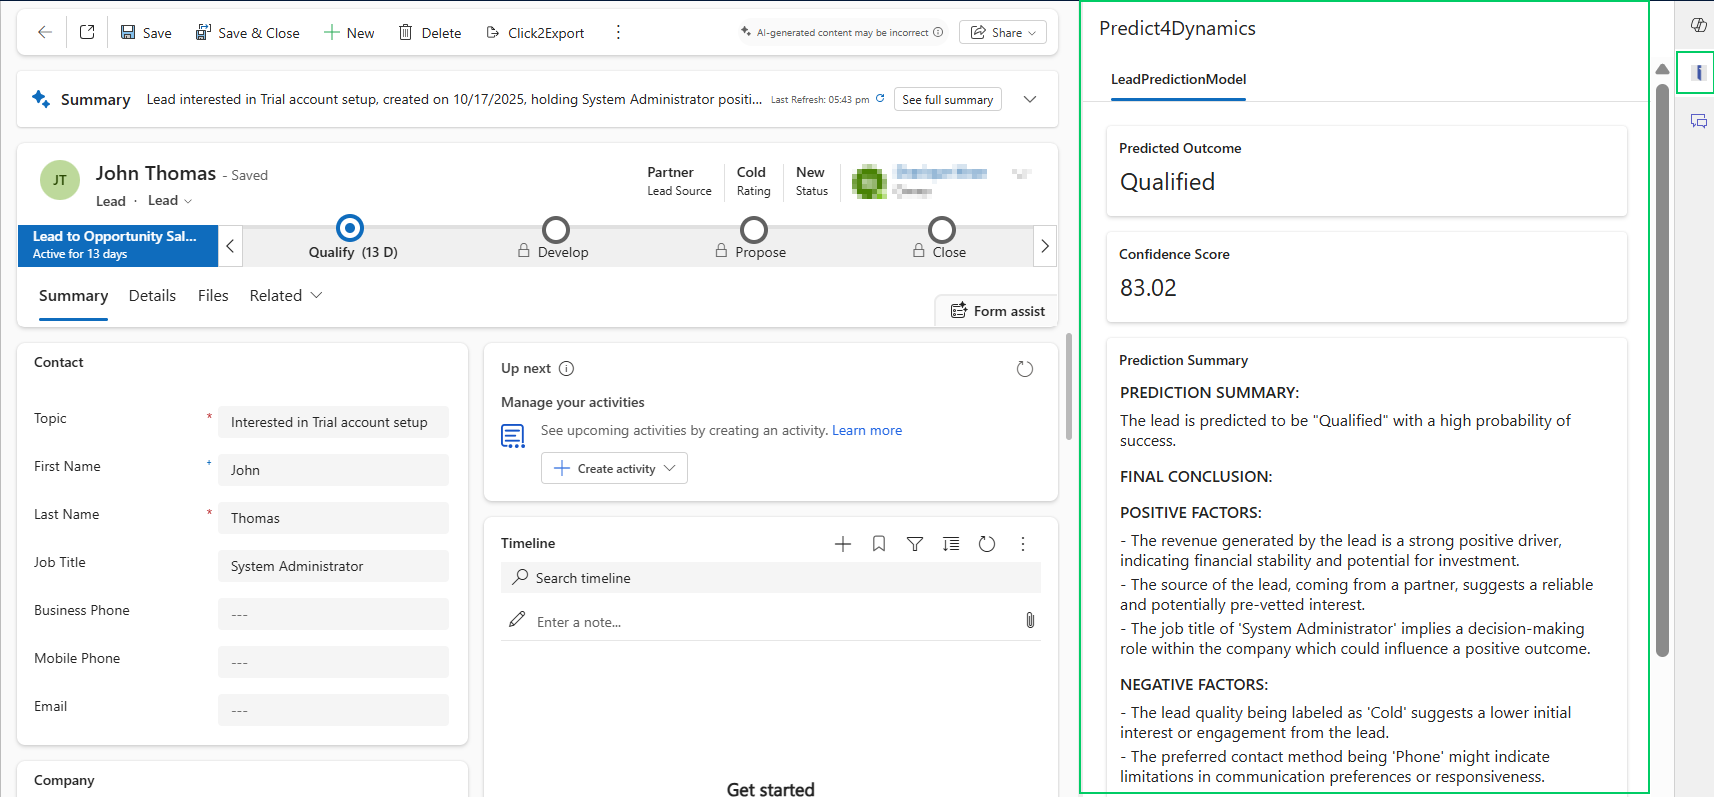
Task: Open the Files tab
Action: tap(213, 296)
